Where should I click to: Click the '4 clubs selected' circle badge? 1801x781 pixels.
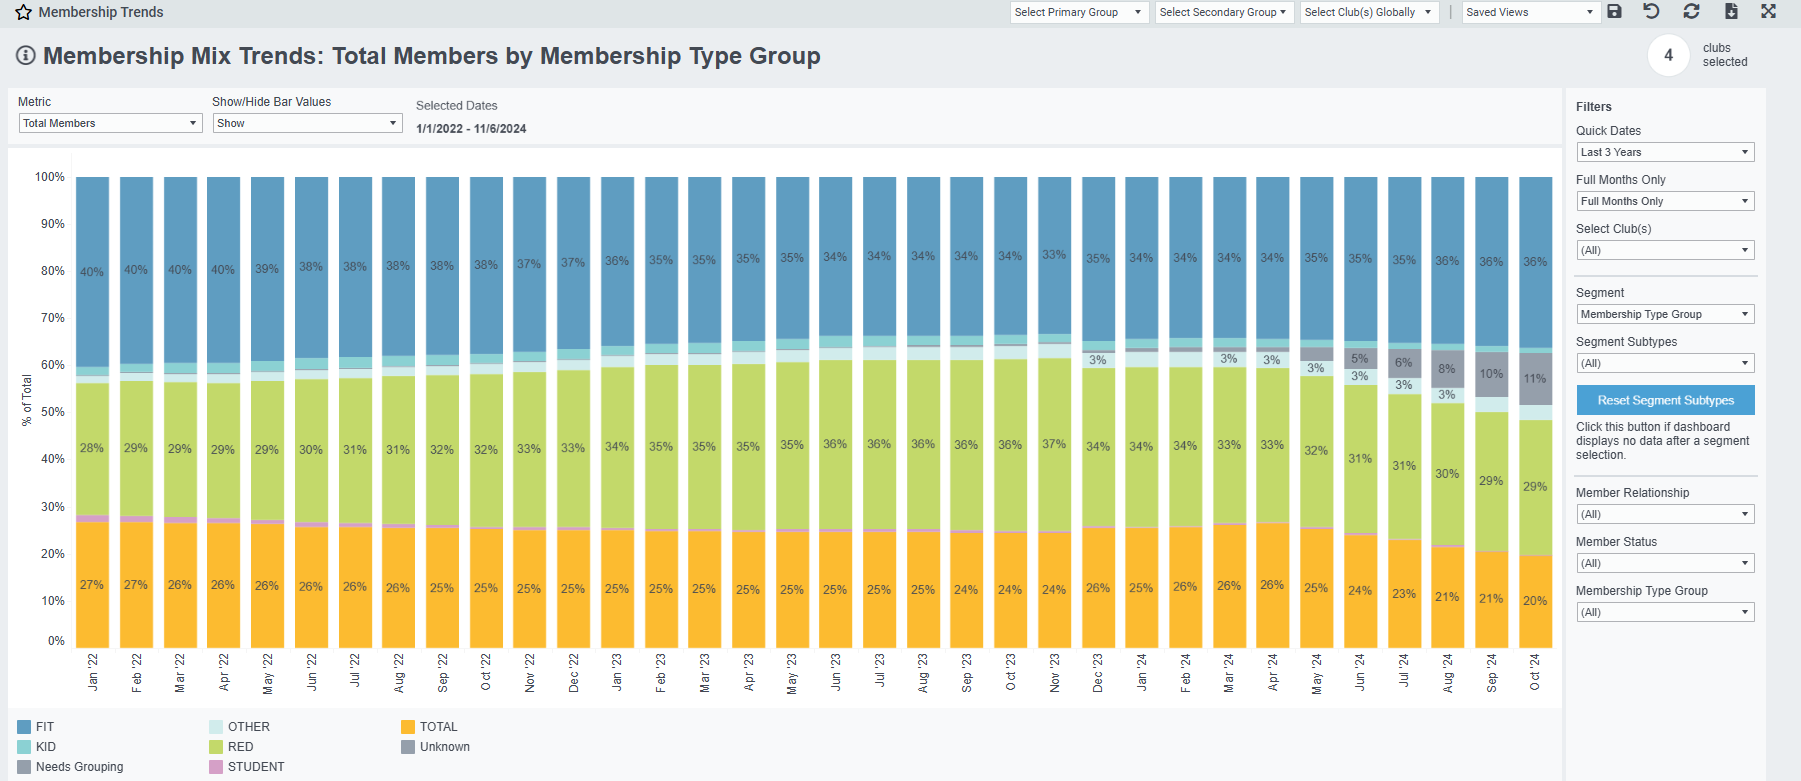click(1667, 55)
